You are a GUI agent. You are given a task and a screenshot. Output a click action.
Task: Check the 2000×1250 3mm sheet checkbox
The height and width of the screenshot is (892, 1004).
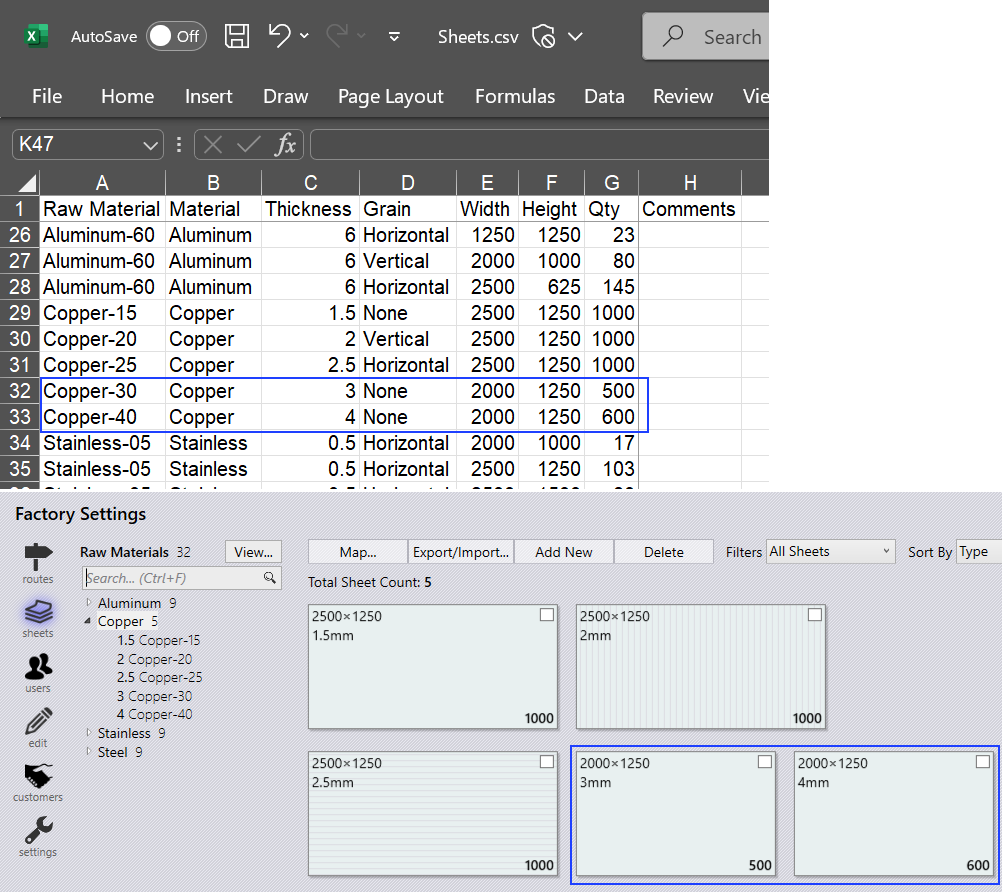click(765, 761)
